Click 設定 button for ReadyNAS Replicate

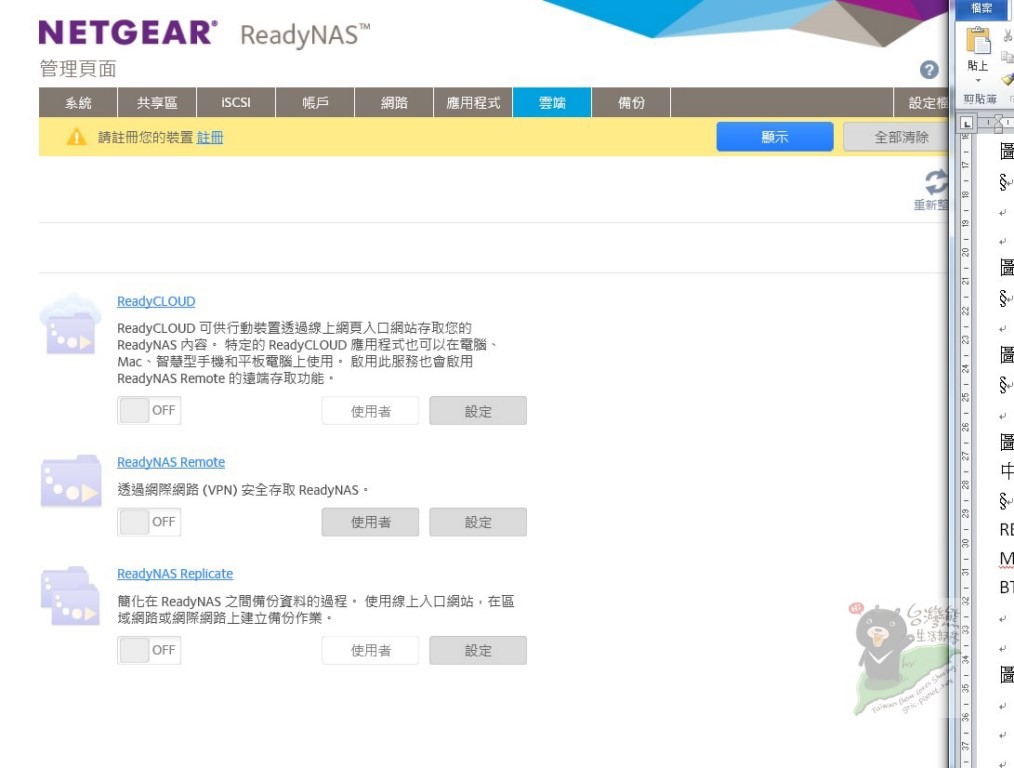click(478, 650)
